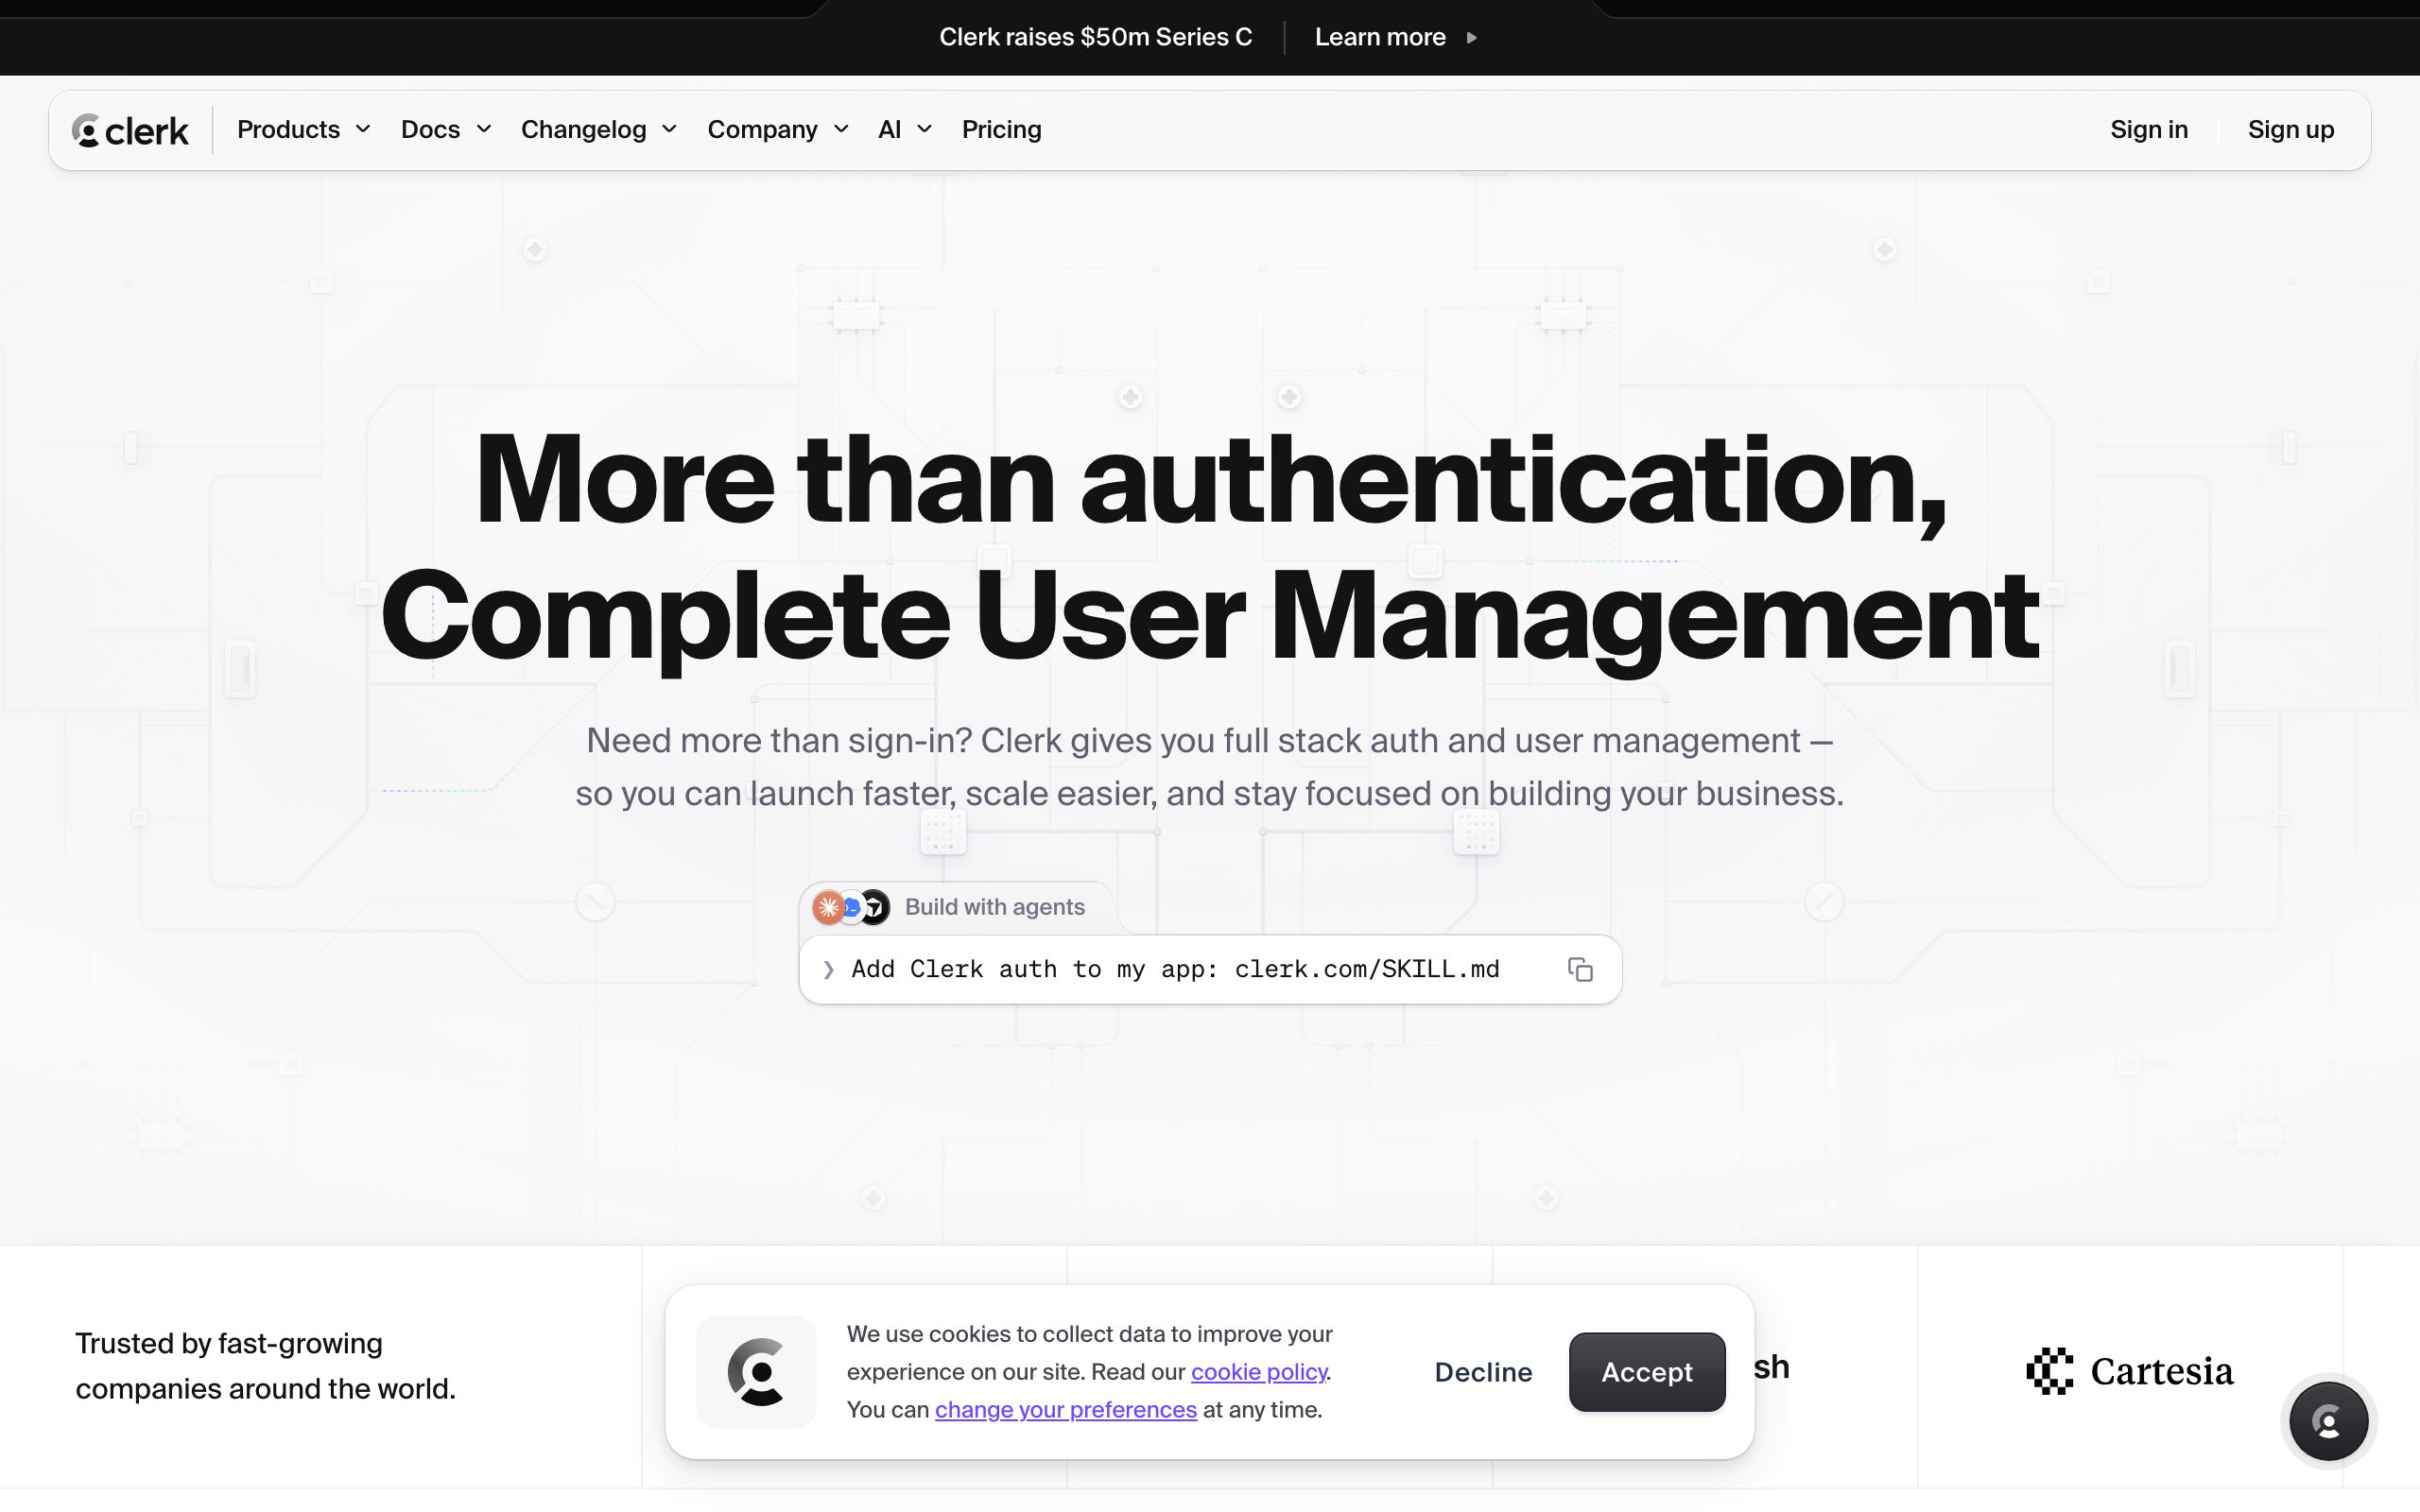Click Sign up
This screenshot has width=2420, height=1512.
pos(2291,130)
